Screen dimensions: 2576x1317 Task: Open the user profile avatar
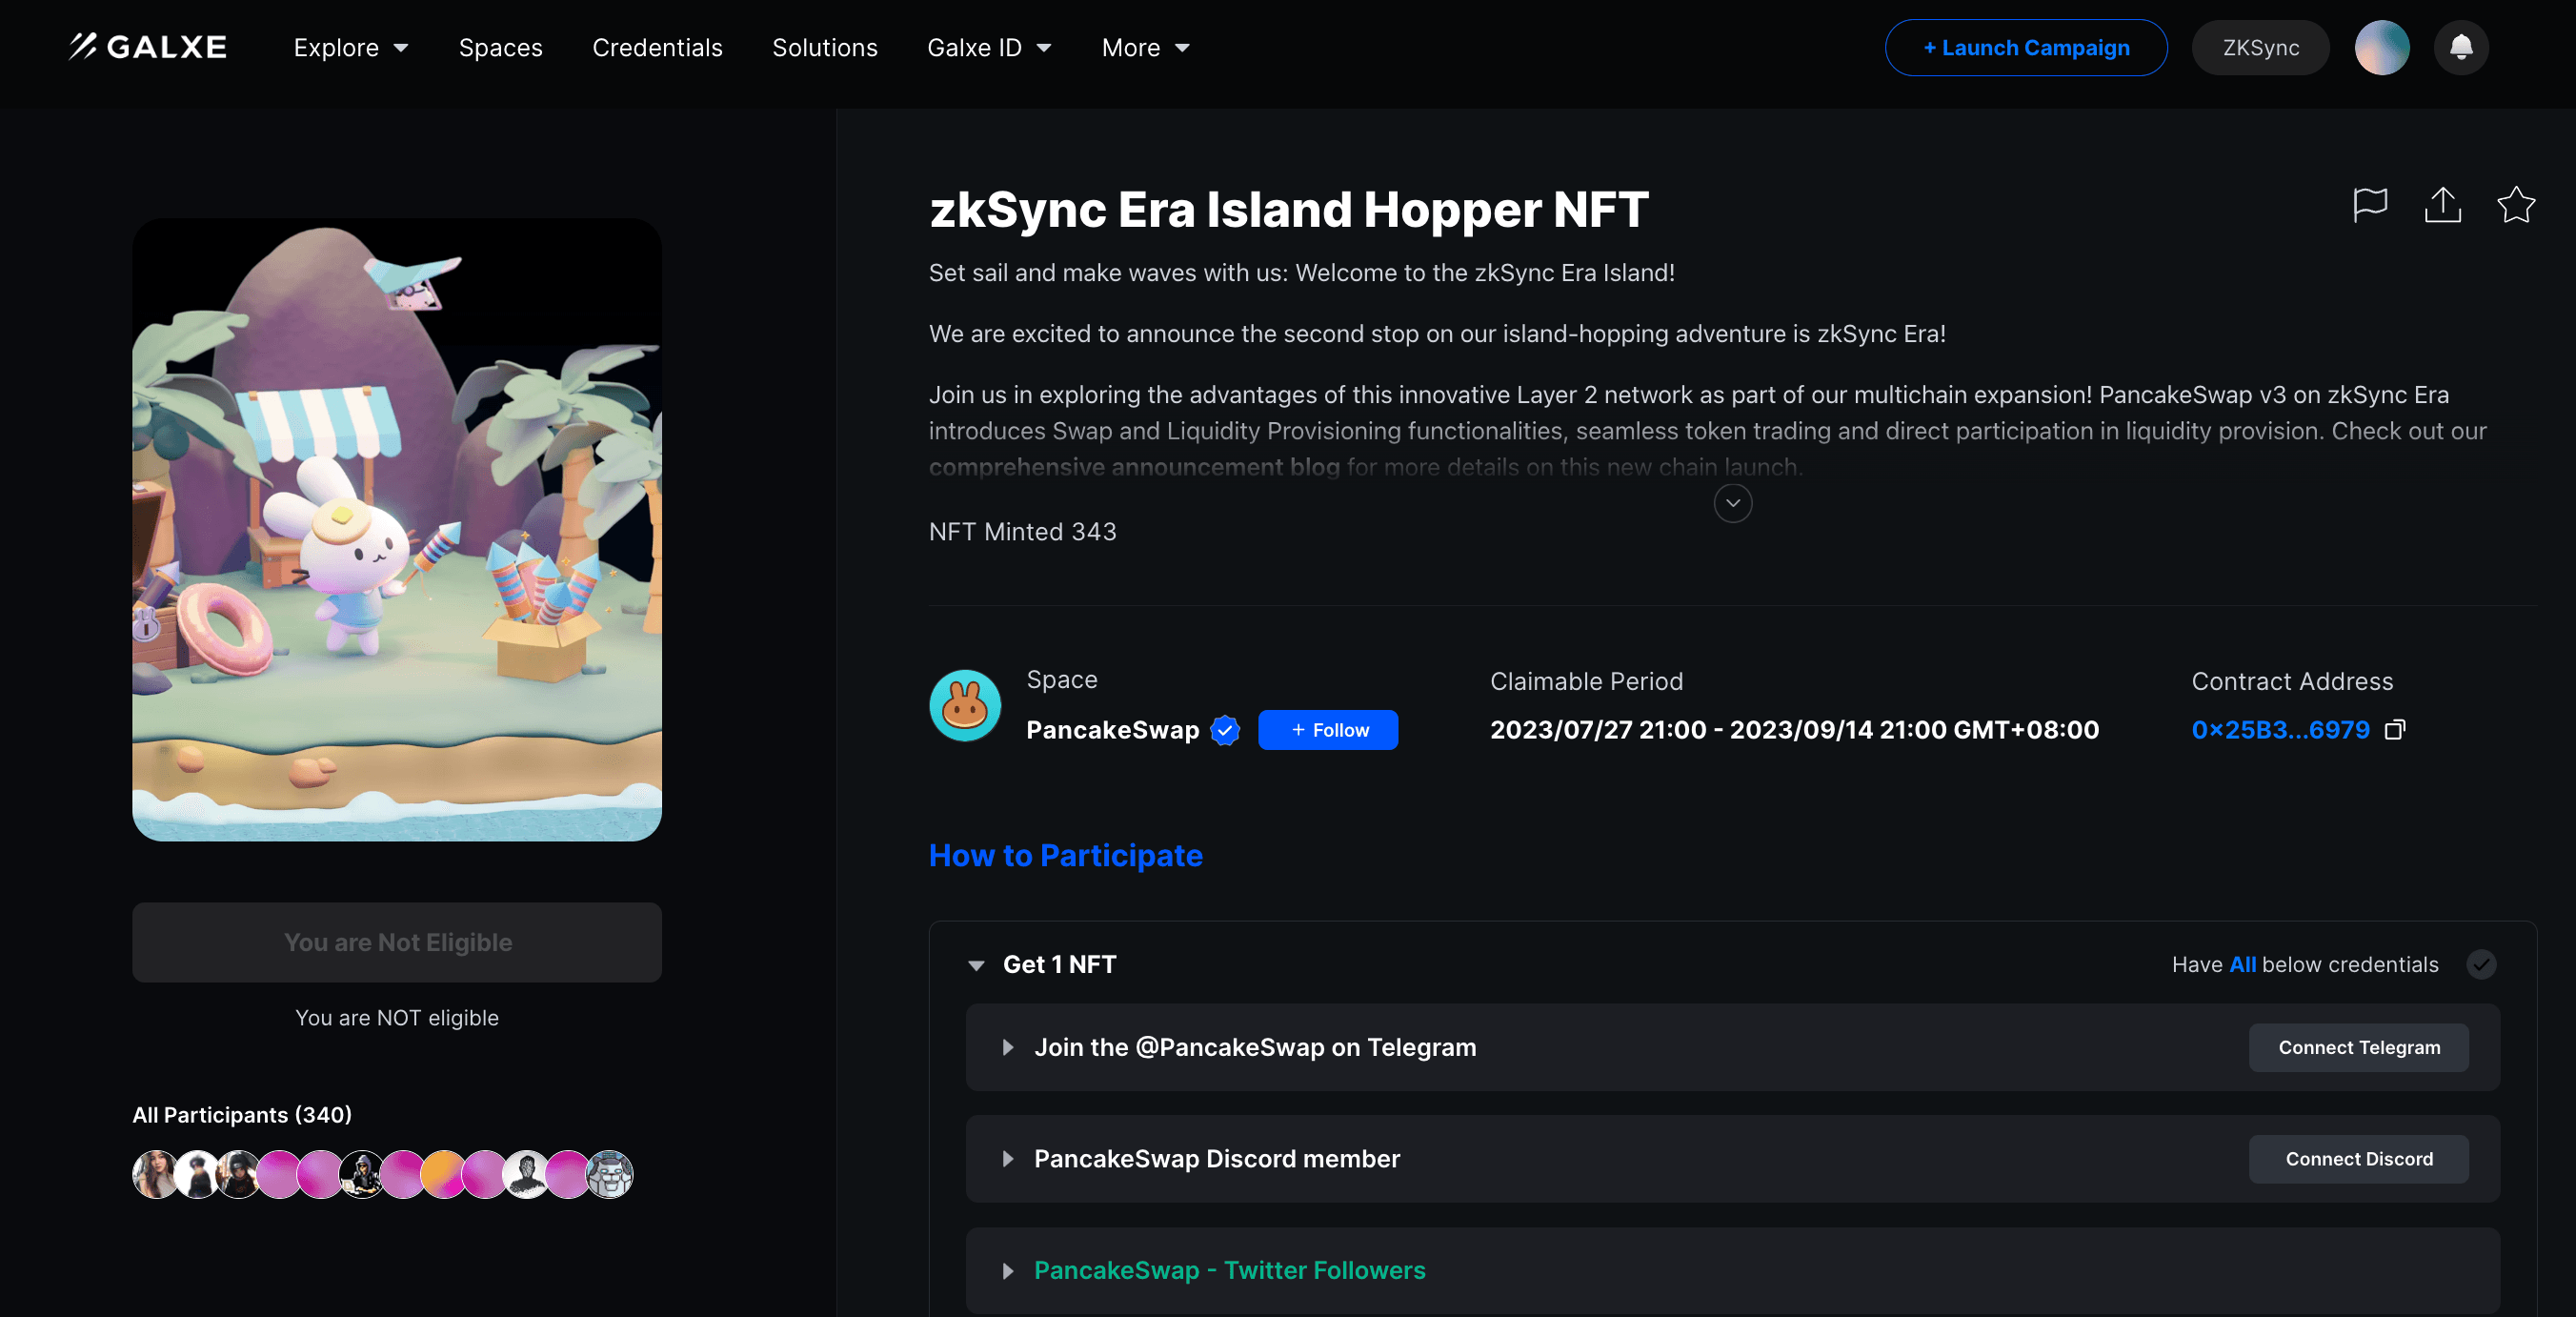(2381, 47)
